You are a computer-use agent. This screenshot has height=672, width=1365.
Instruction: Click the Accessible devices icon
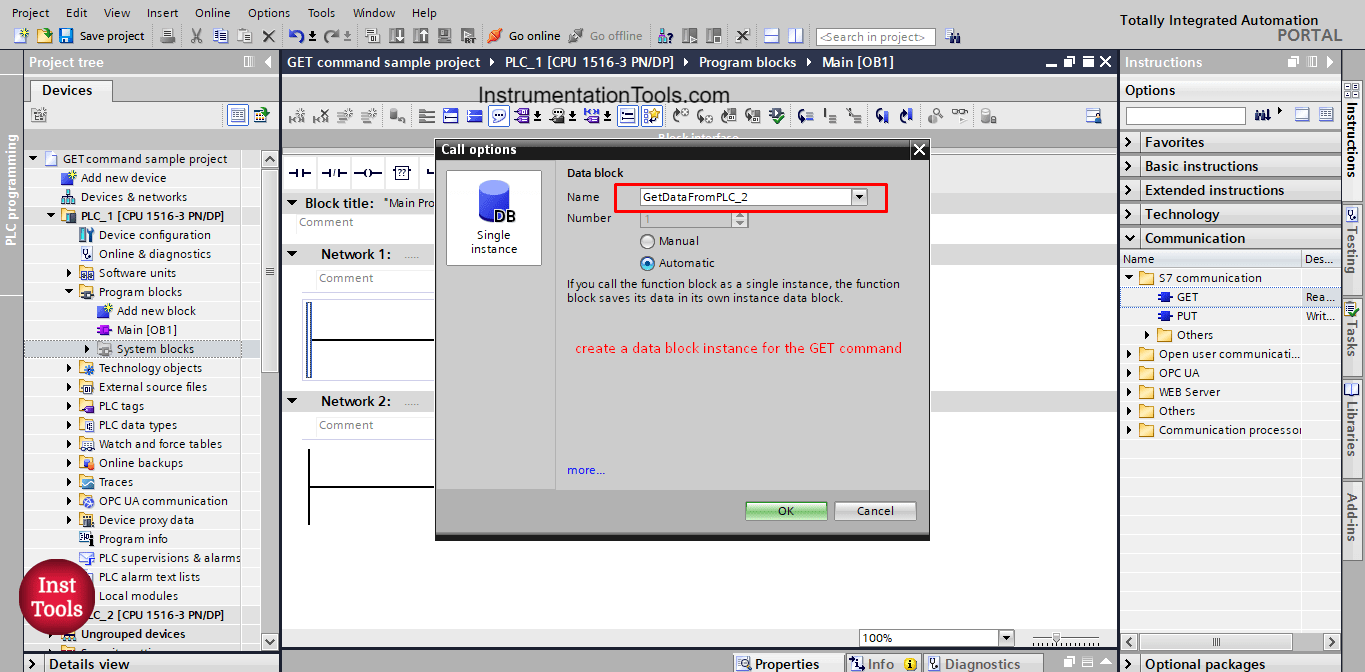click(x=667, y=36)
